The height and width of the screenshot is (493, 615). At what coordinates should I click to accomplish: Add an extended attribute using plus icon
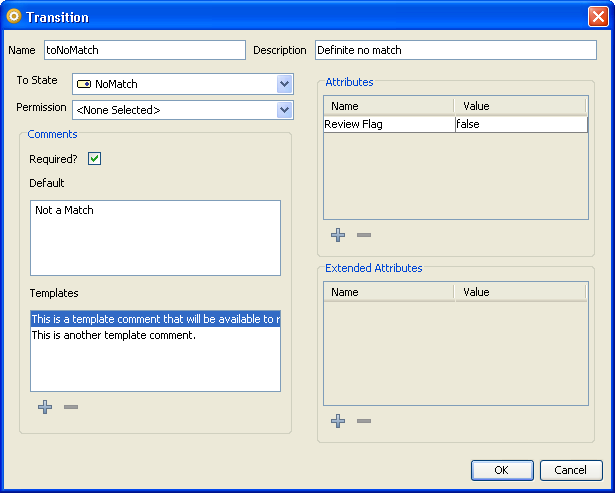(338, 421)
